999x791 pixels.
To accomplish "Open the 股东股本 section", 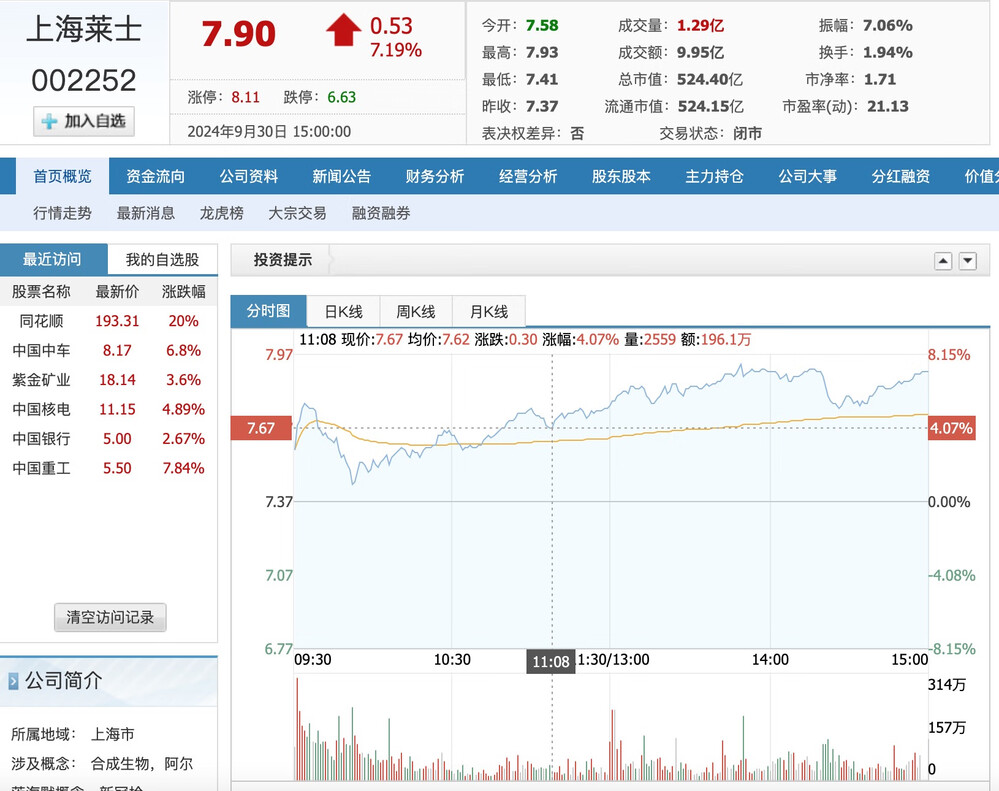I will click(x=621, y=174).
